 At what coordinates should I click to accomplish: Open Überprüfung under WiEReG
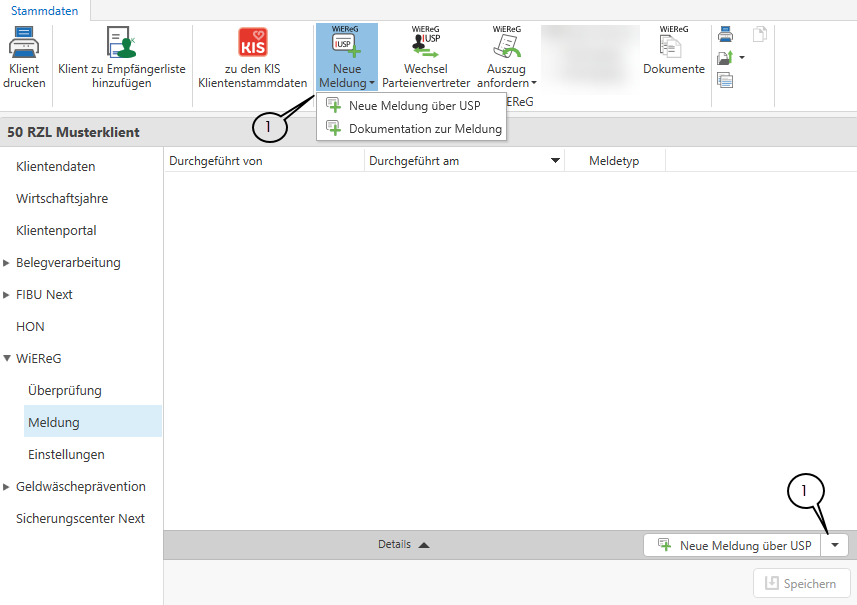point(65,390)
